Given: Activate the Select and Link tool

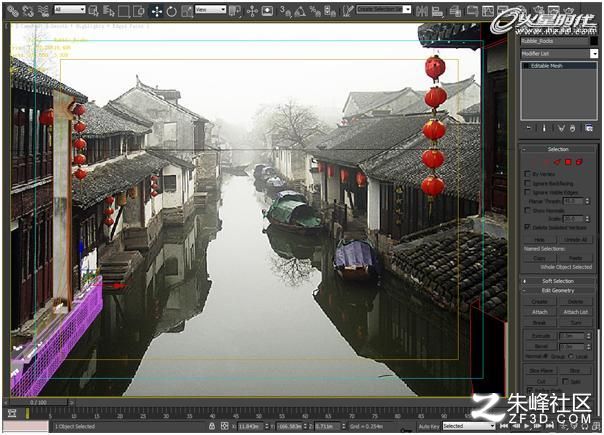Looking at the screenshot, I should click(x=13, y=11).
